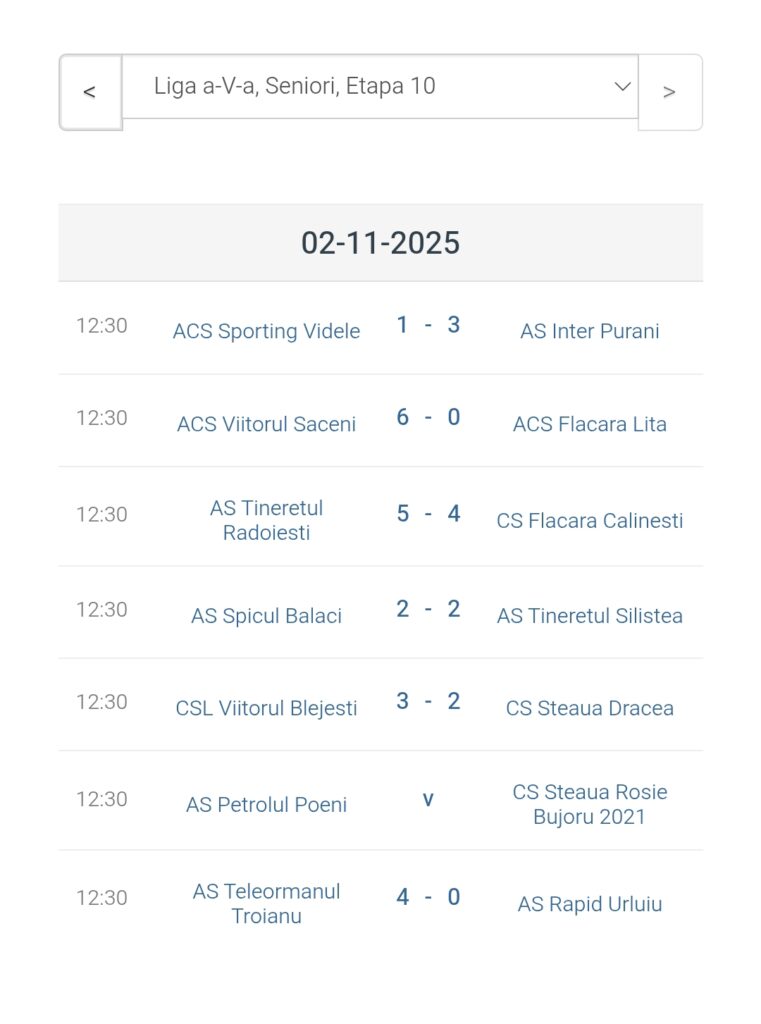Open AS Teleormanul Troianu team page

point(266,903)
